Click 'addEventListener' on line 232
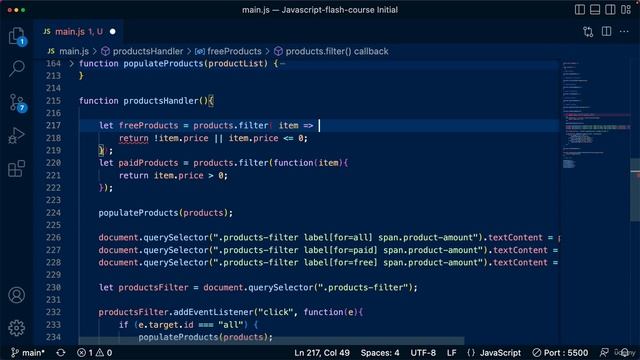Image resolution: width=640 pixels, height=360 pixels. 213,312
